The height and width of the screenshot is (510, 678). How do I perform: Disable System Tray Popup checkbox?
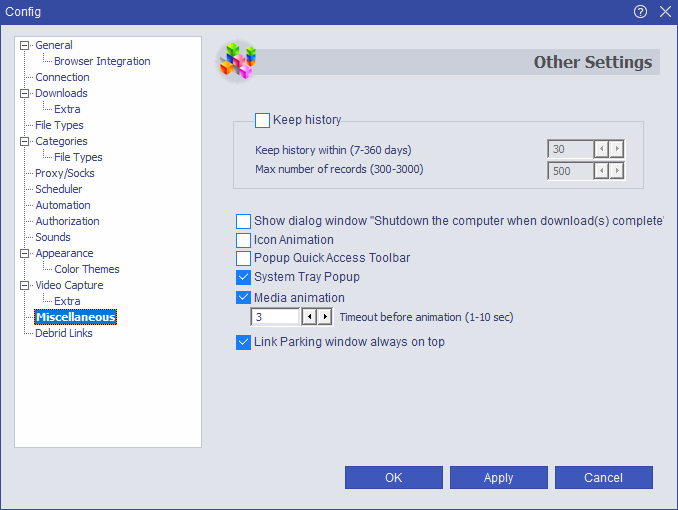pyautogui.click(x=243, y=277)
